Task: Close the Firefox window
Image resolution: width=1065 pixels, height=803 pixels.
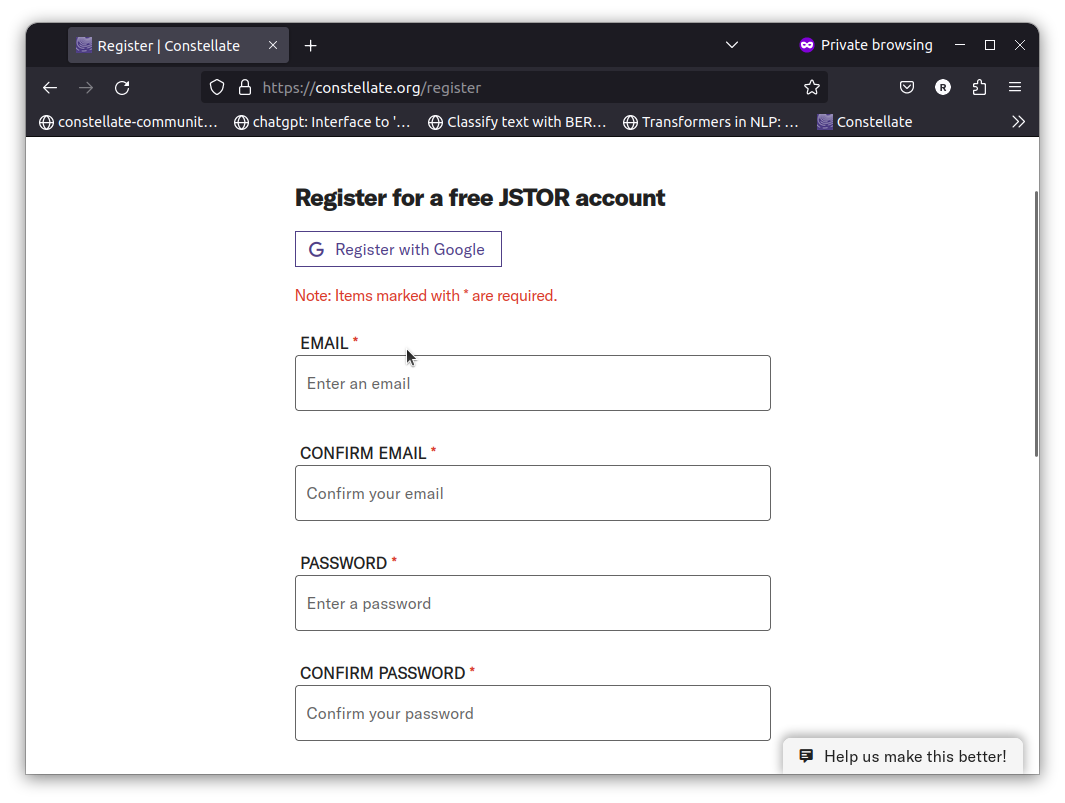Action: point(1019,45)
